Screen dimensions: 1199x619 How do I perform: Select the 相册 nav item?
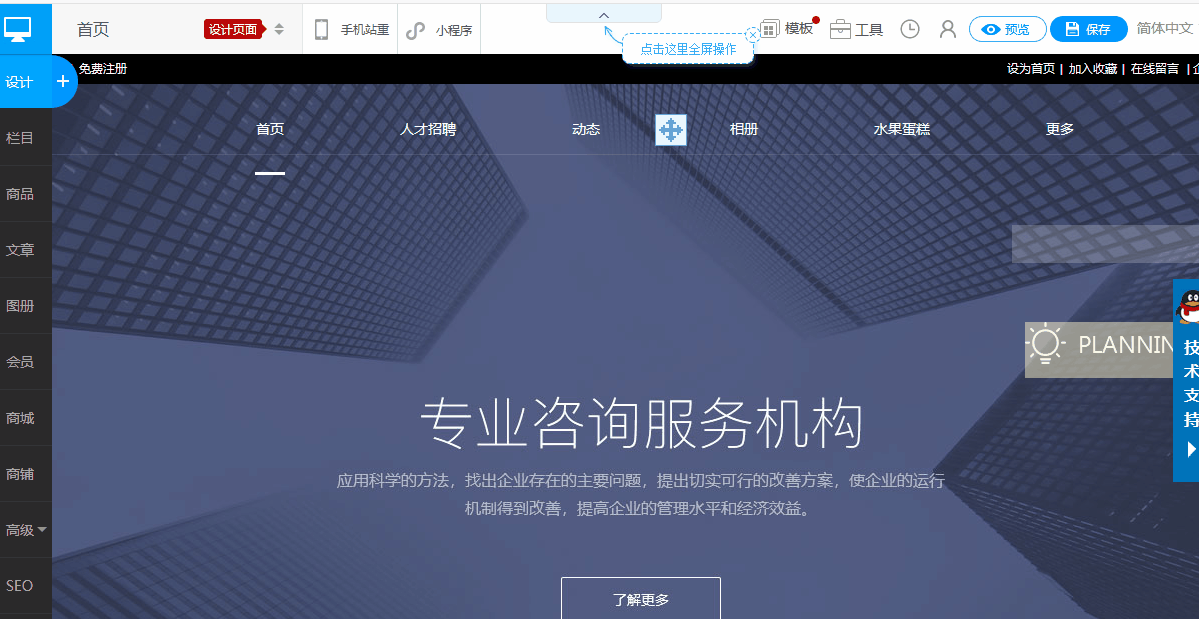pyautogui.click(x=744, y=129)
